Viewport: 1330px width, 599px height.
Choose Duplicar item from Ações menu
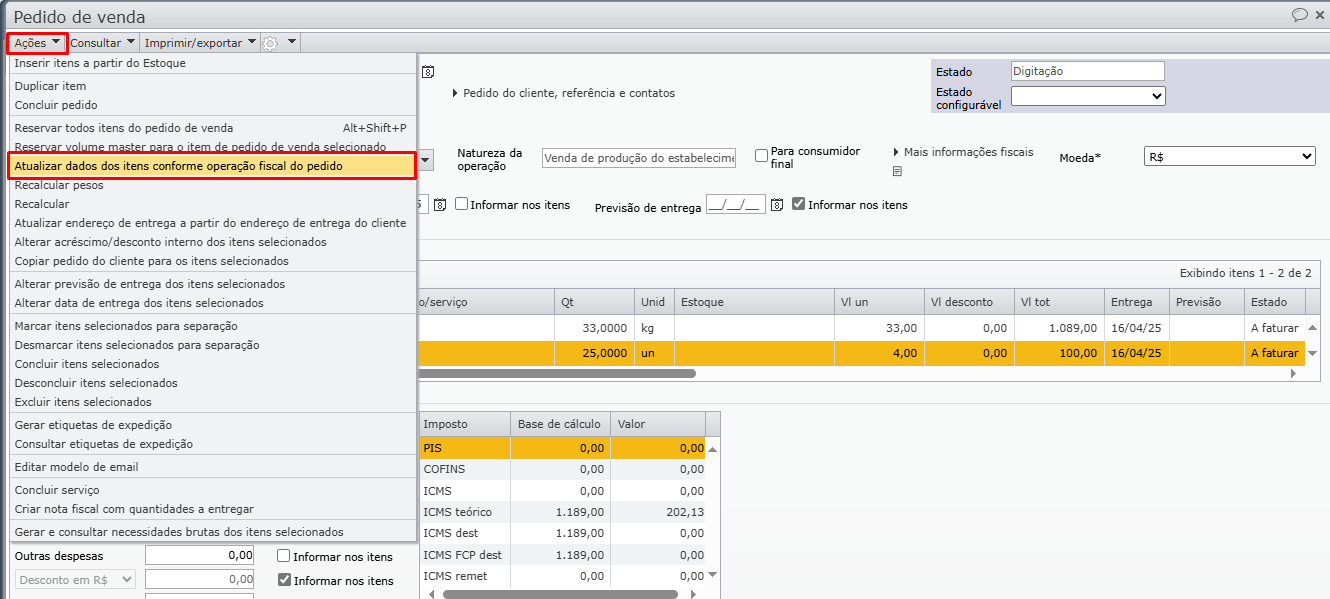pos(50,86)
